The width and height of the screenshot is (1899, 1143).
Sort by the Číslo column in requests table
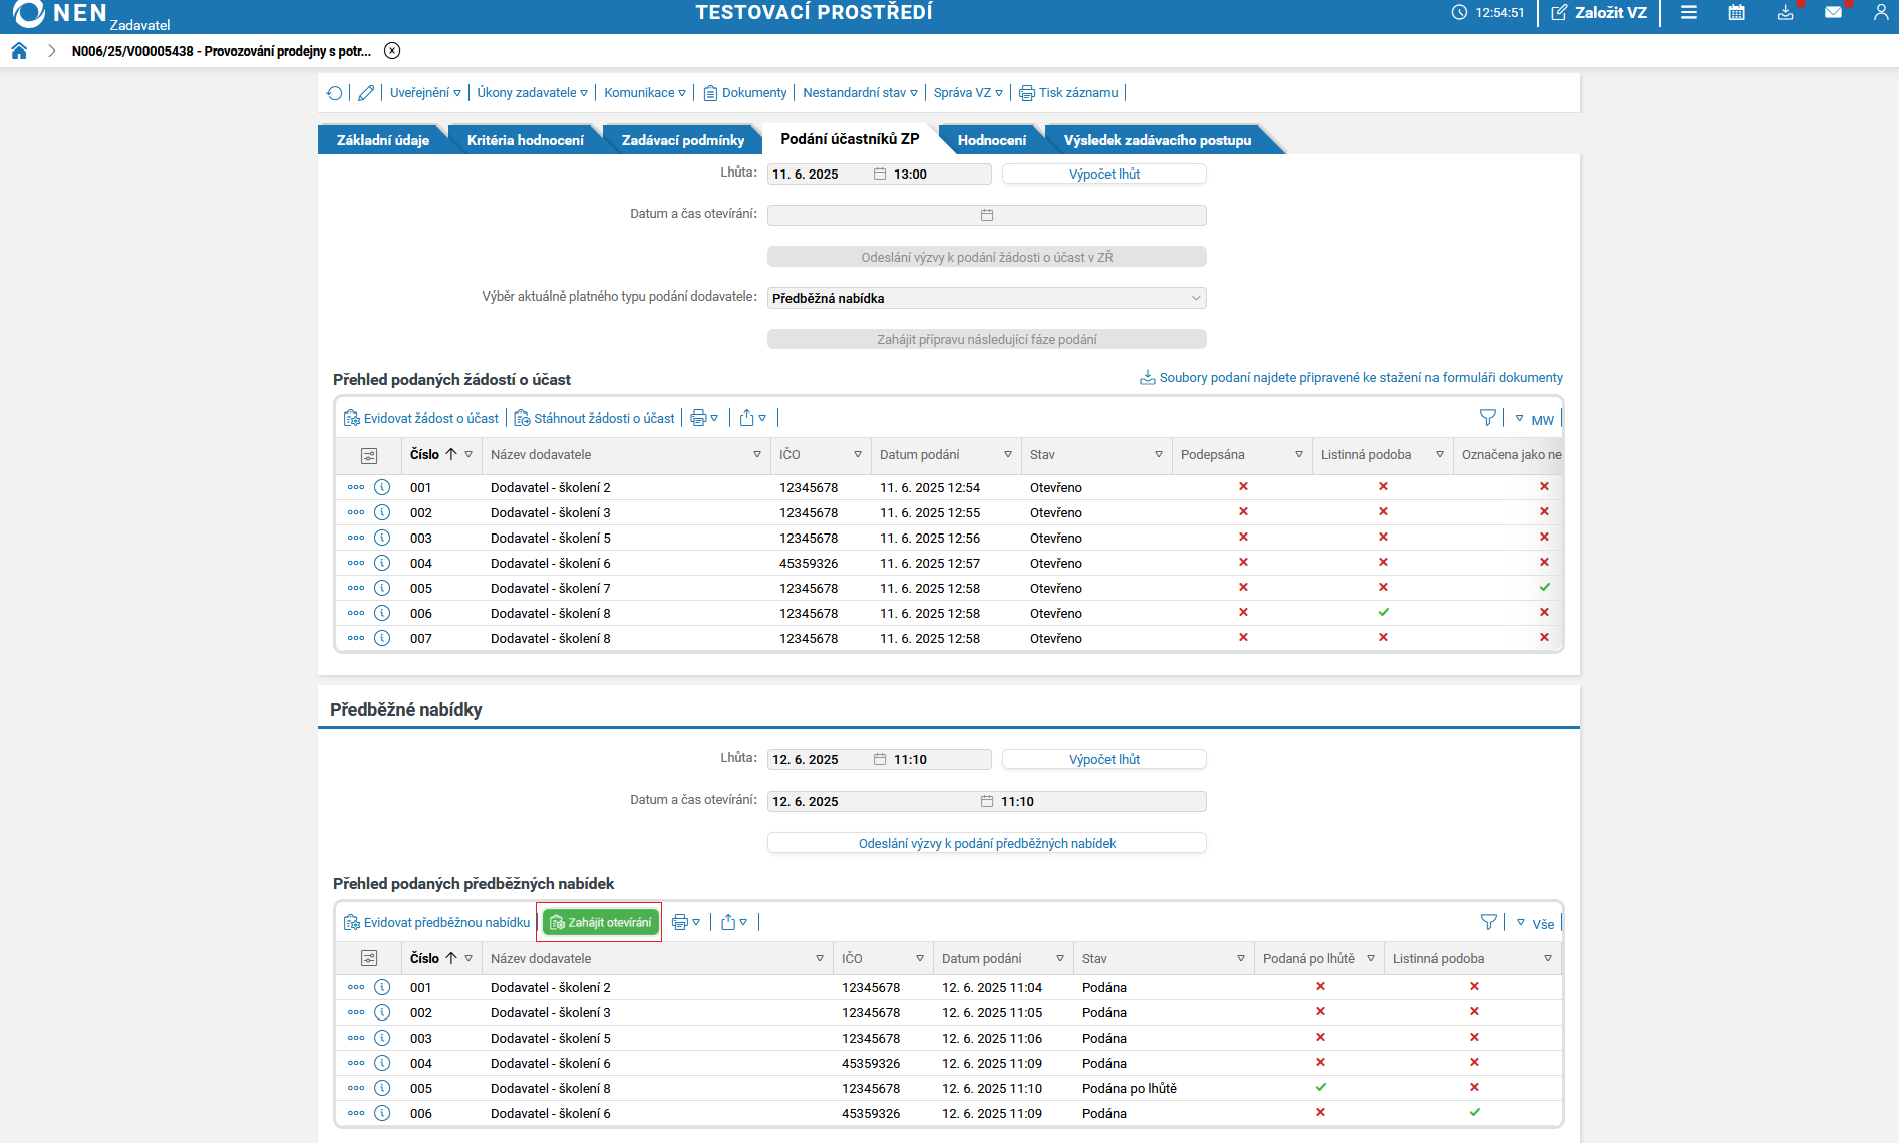(425, 454)
